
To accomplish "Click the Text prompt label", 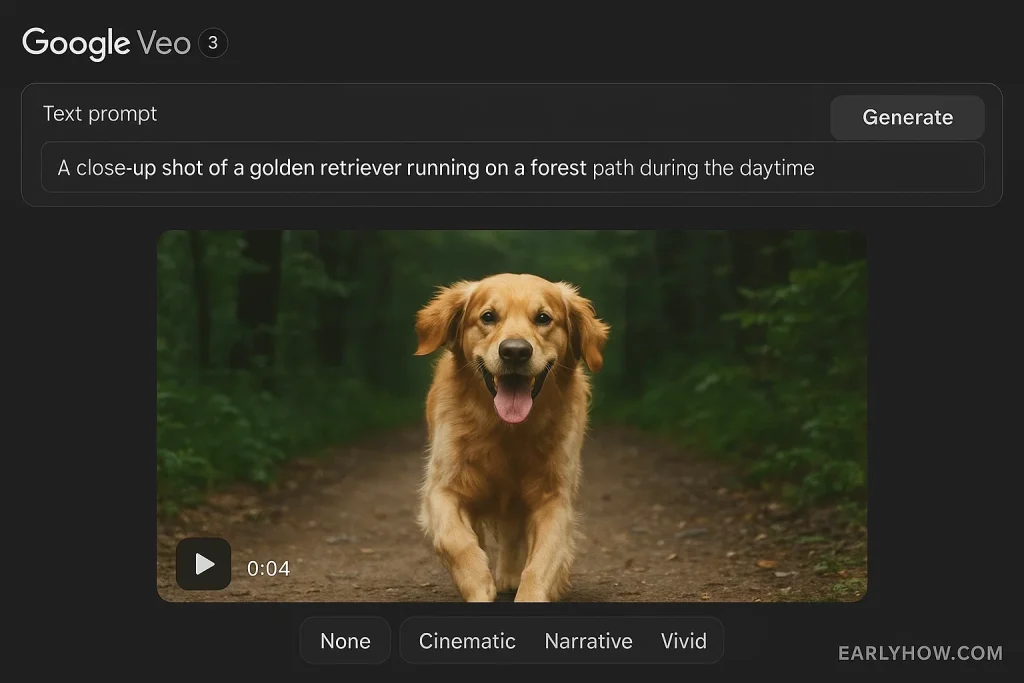I will pos(100,114).
